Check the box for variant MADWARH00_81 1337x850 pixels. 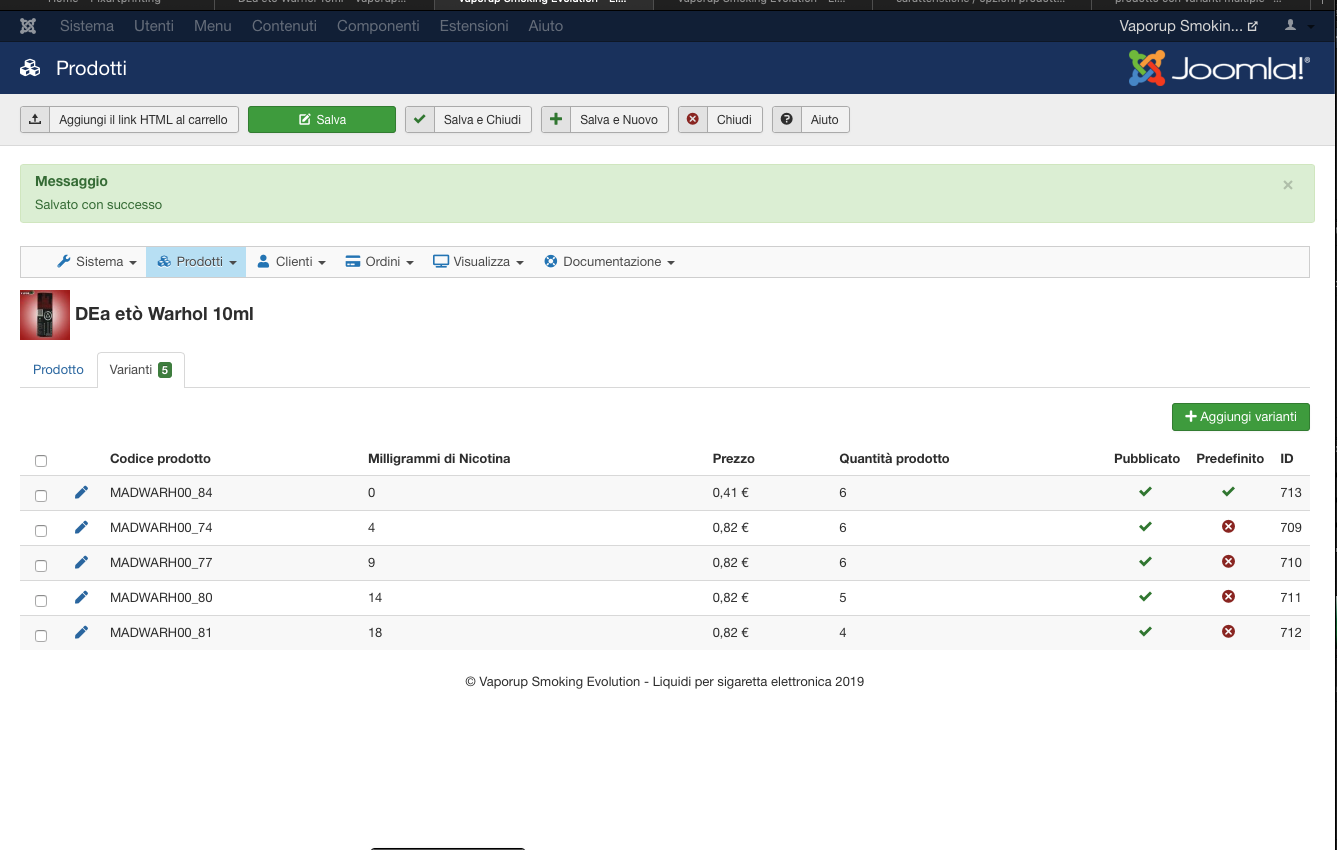point(41,636)
